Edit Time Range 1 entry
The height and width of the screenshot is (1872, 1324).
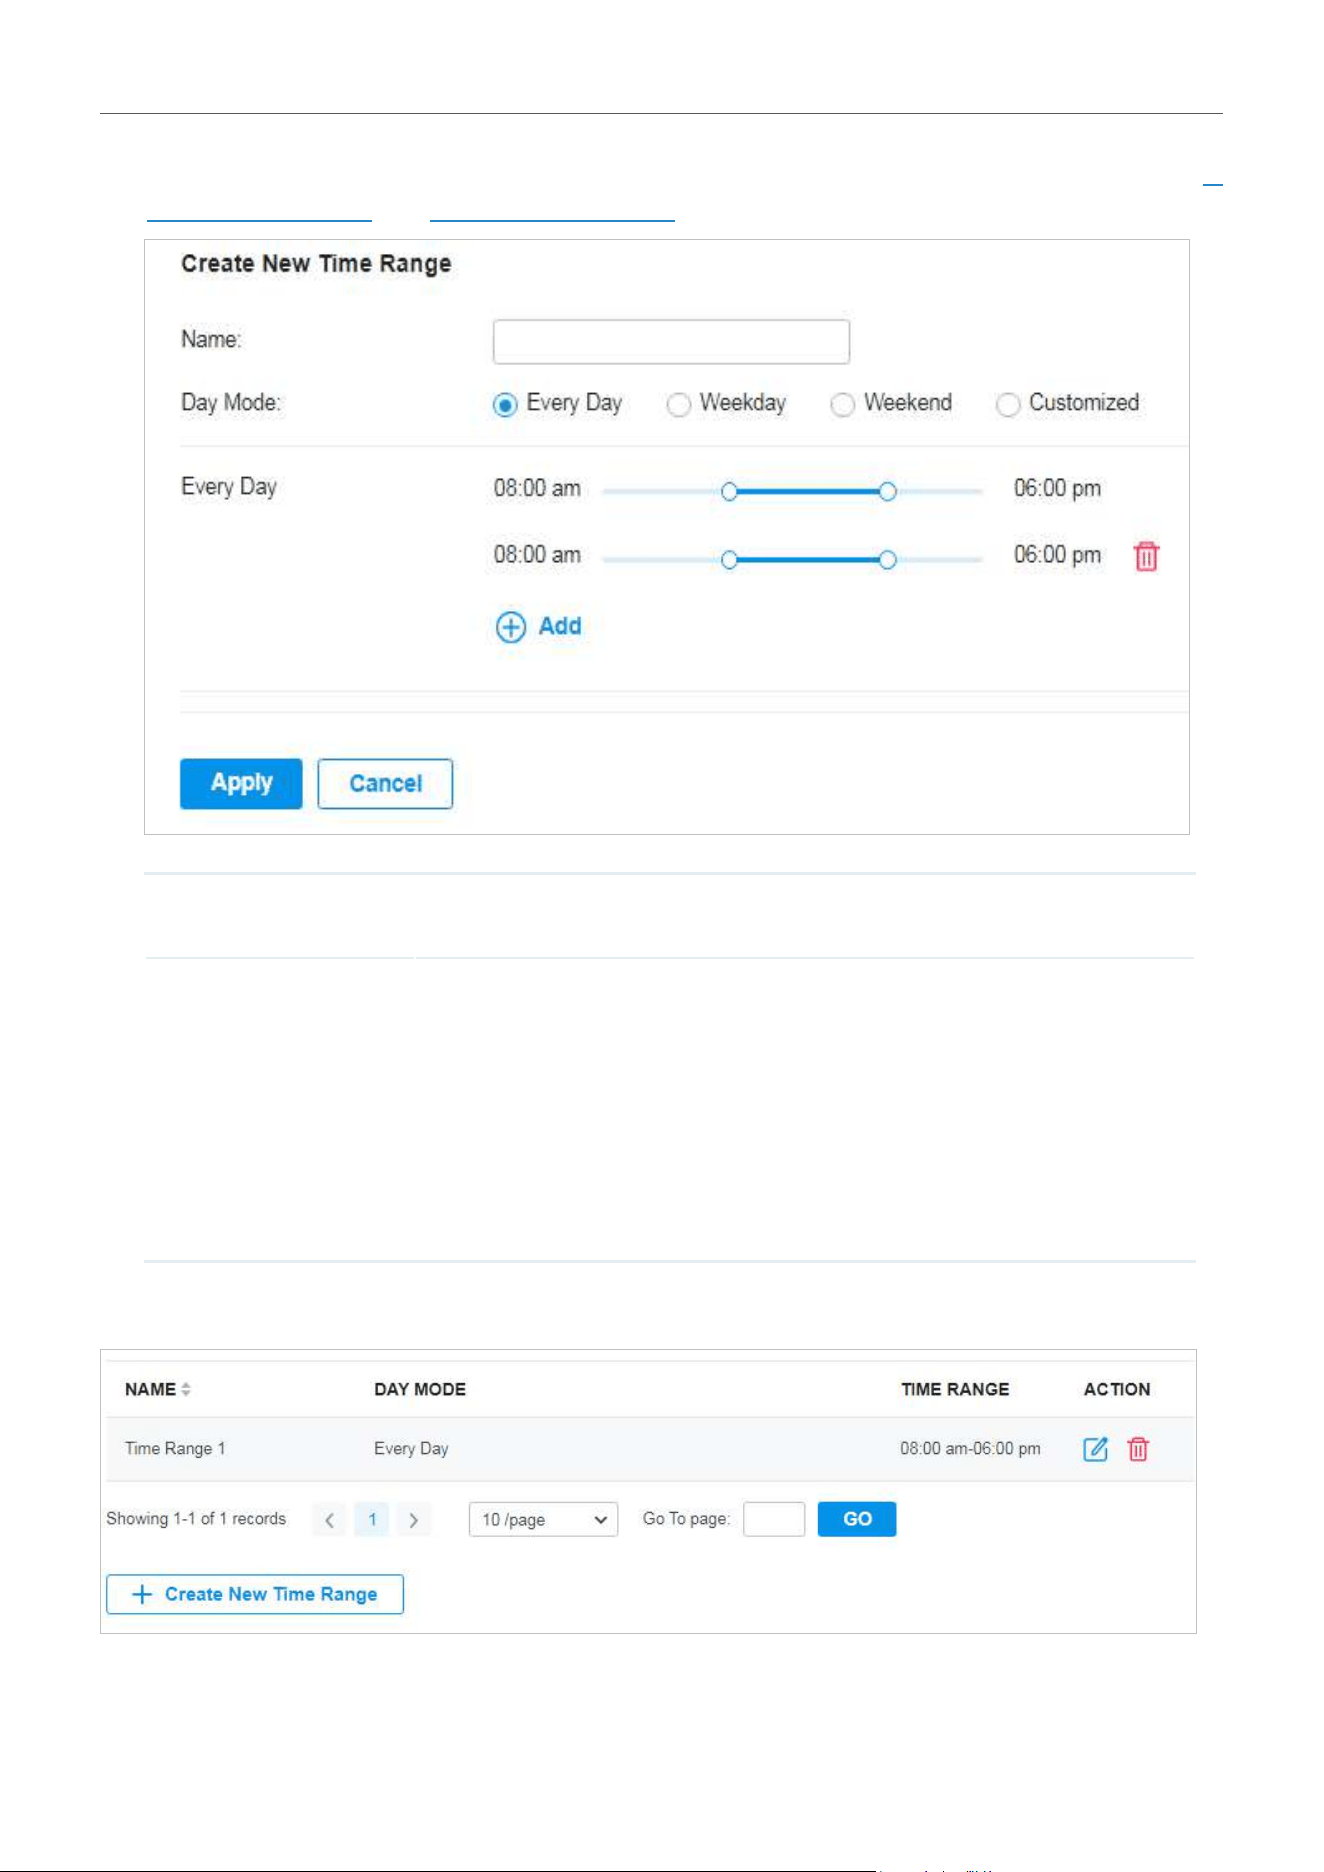point(1095,1449)
